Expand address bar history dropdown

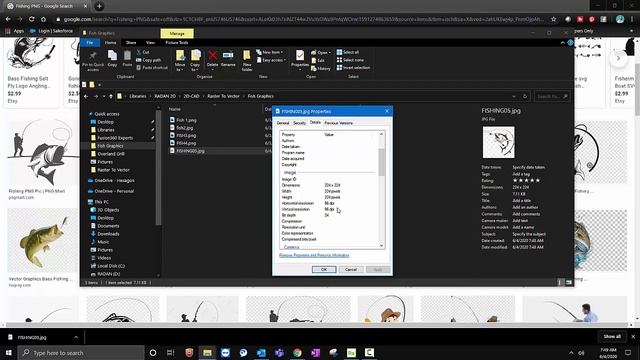pos(514,96)
